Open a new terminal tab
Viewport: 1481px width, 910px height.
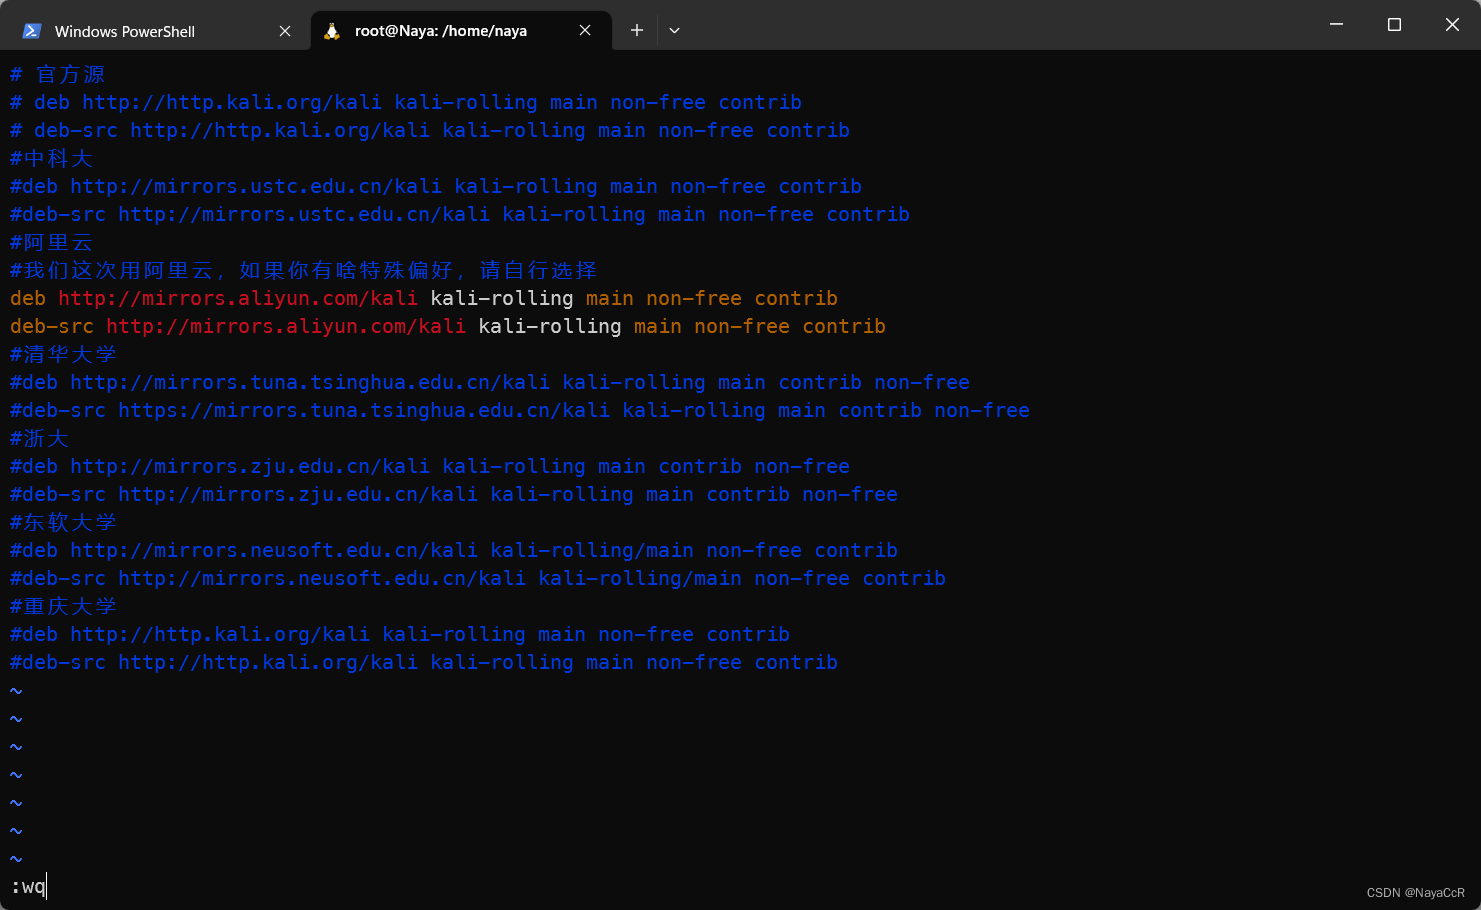point(637,31)
